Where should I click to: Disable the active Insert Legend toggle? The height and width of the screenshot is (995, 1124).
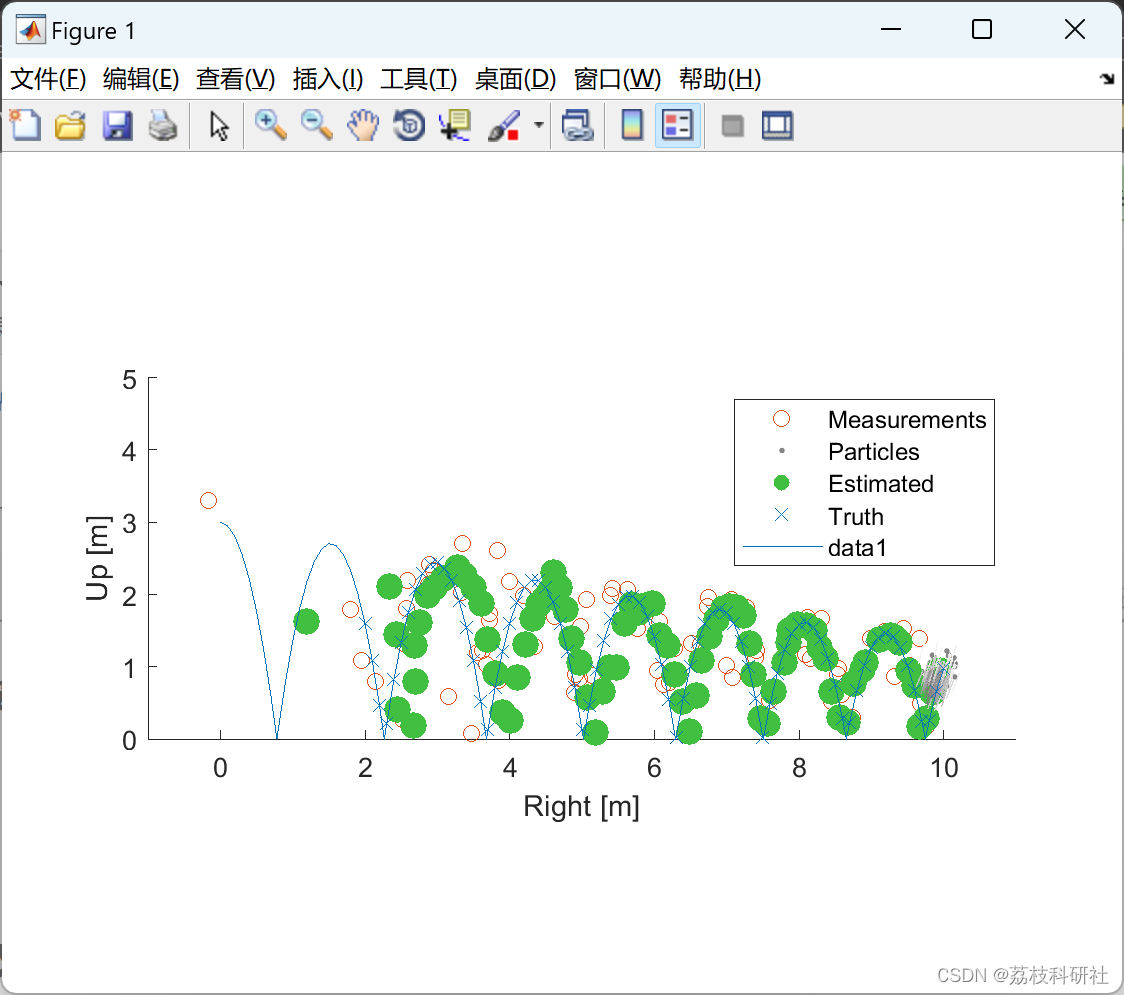(x=677, y=125)
